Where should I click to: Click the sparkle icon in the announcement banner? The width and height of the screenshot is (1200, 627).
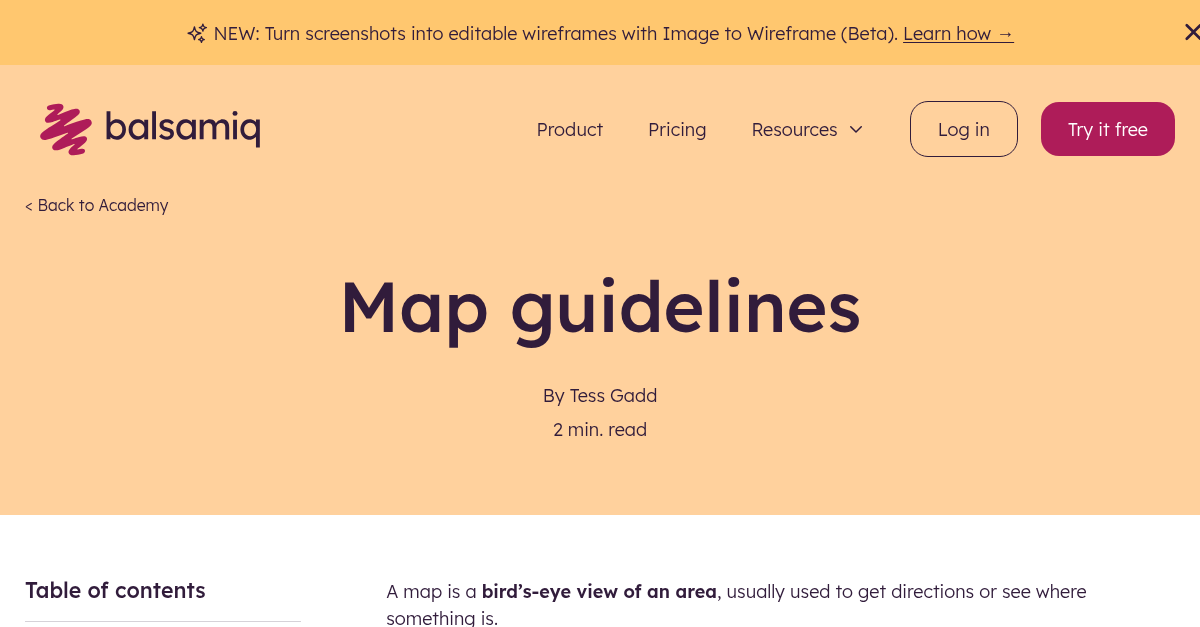pyautogui.click(x=196, y=32)
